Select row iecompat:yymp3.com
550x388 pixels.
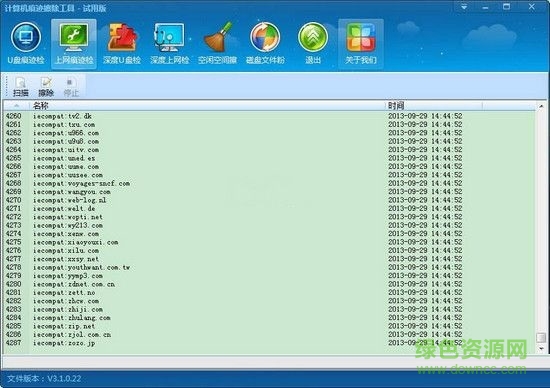pos(269,276)
